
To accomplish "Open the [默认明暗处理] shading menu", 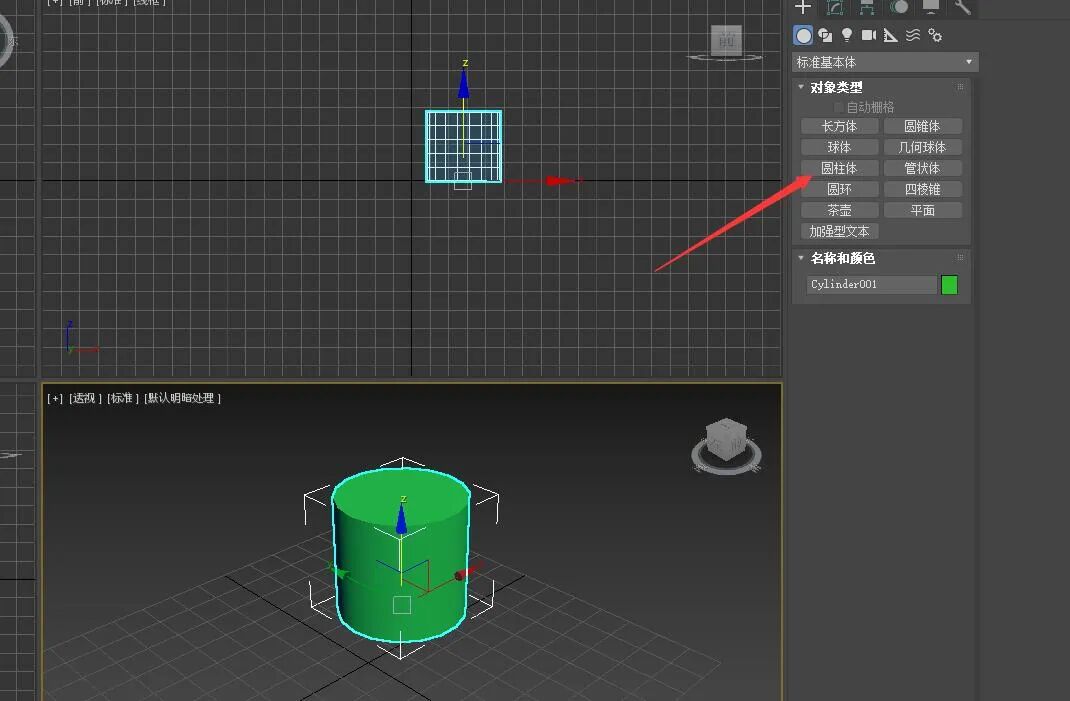I will pyautogui.click(x=182, y=398).
